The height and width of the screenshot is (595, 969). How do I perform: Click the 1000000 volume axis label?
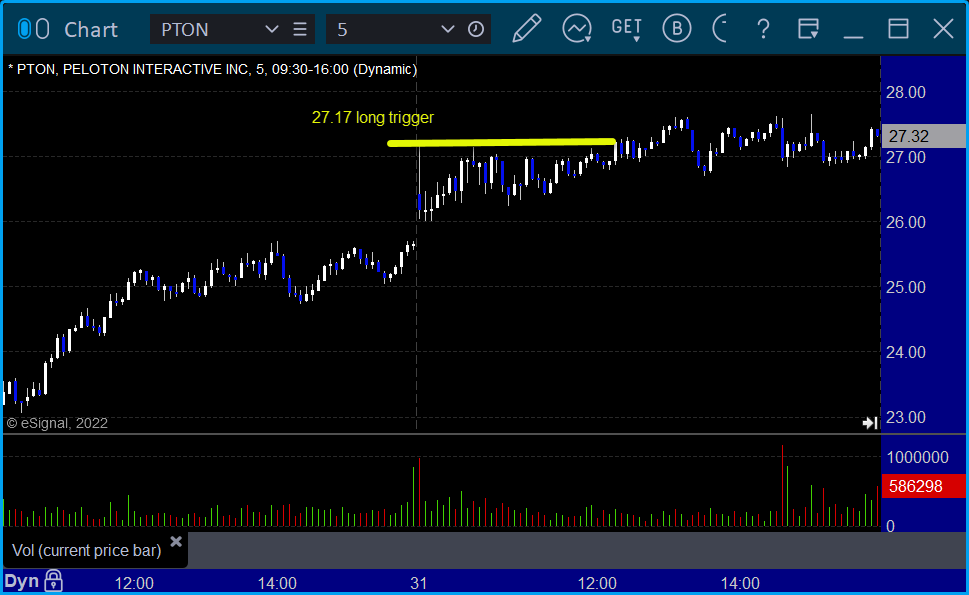point(918,457)
